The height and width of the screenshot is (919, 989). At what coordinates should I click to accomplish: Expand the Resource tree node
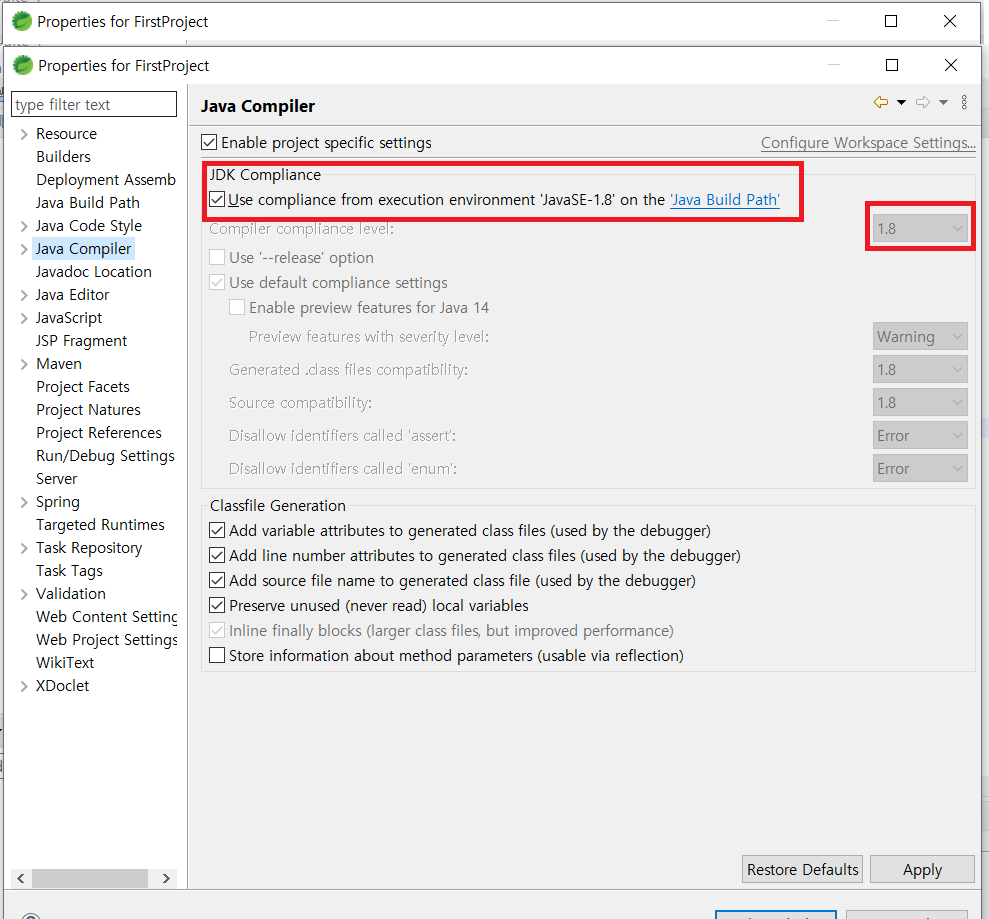pos(24,134)
